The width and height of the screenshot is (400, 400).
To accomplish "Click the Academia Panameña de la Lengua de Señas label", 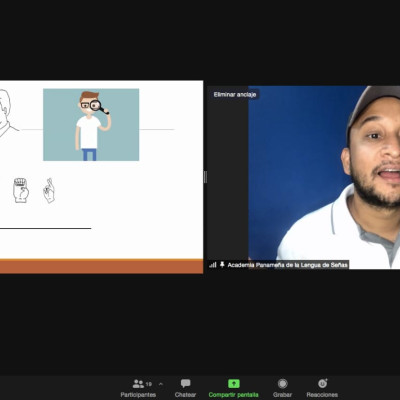I will point(287,265).
